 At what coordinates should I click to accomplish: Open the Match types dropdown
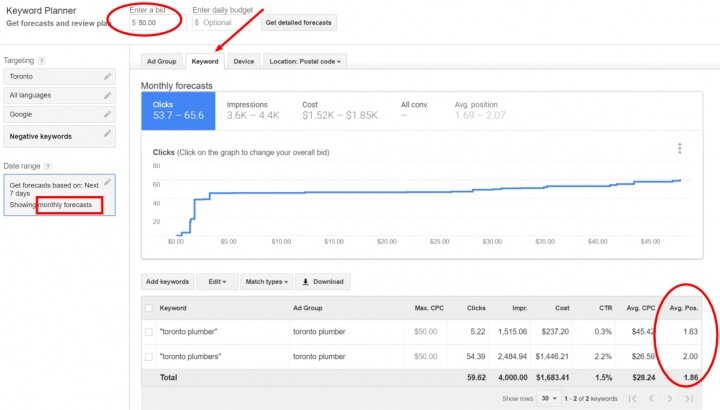(x=266, y=281)
